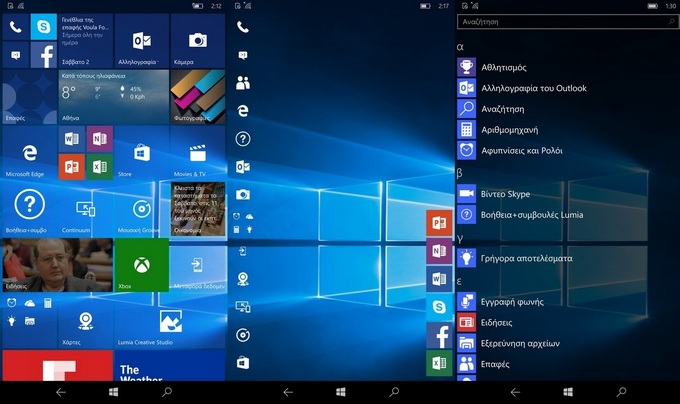The width and height of the screenshot is (680, 404).
Task: Open the Skype tile beside the compact Start screen
Action: pos(439,307)
